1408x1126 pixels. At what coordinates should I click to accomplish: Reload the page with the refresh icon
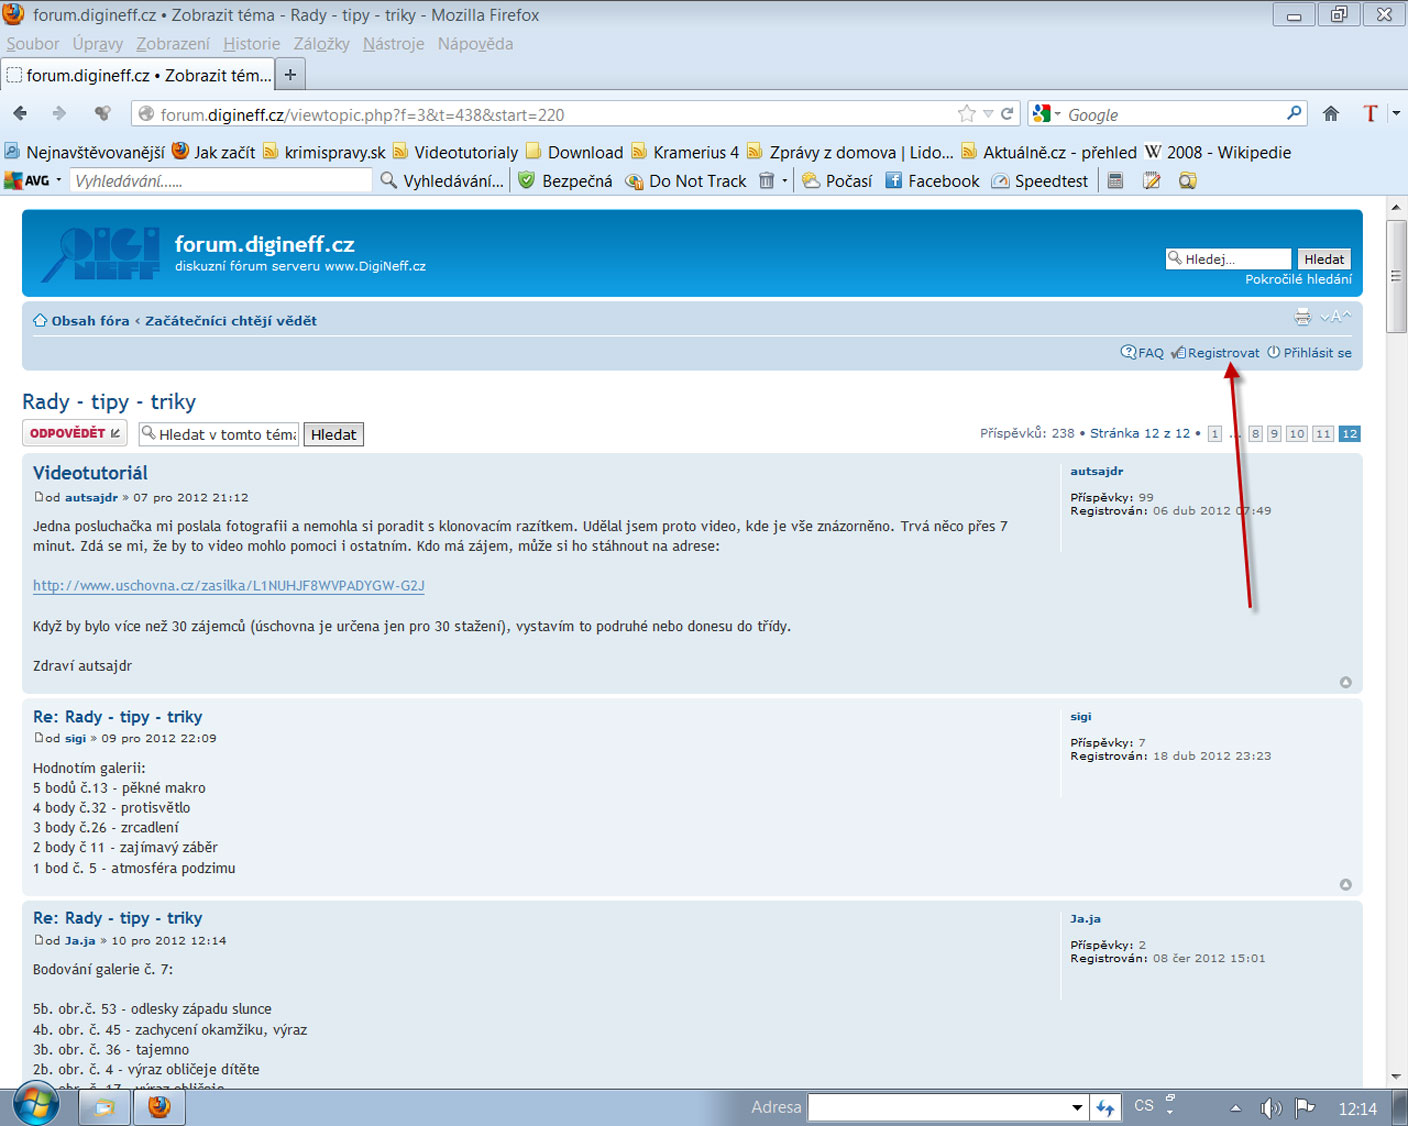(x=1007, y=114)
